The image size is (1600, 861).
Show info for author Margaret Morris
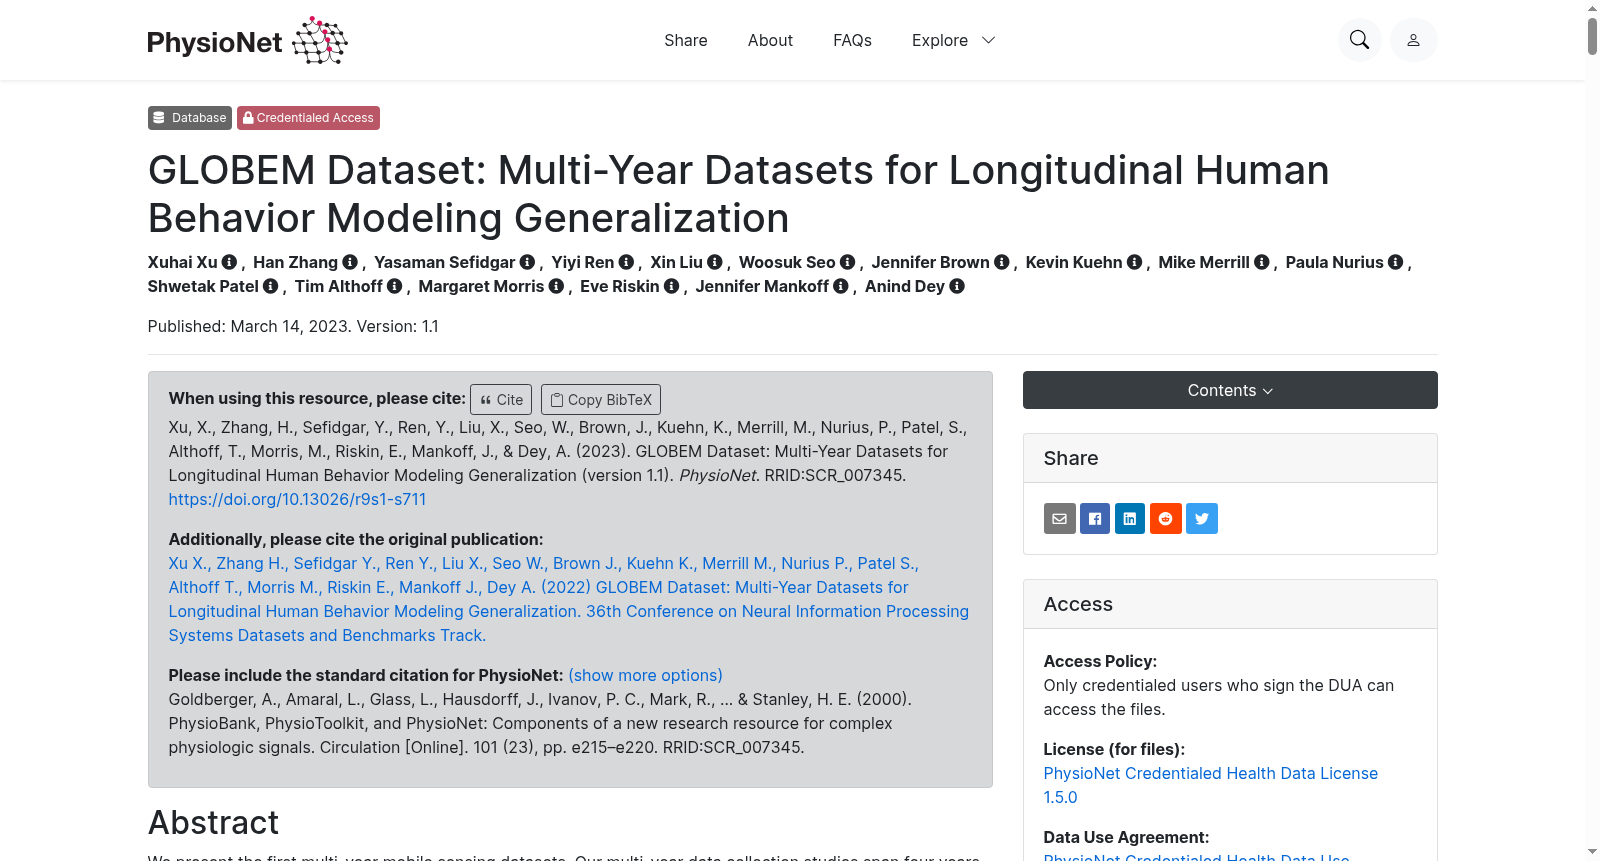coord(557,286)
